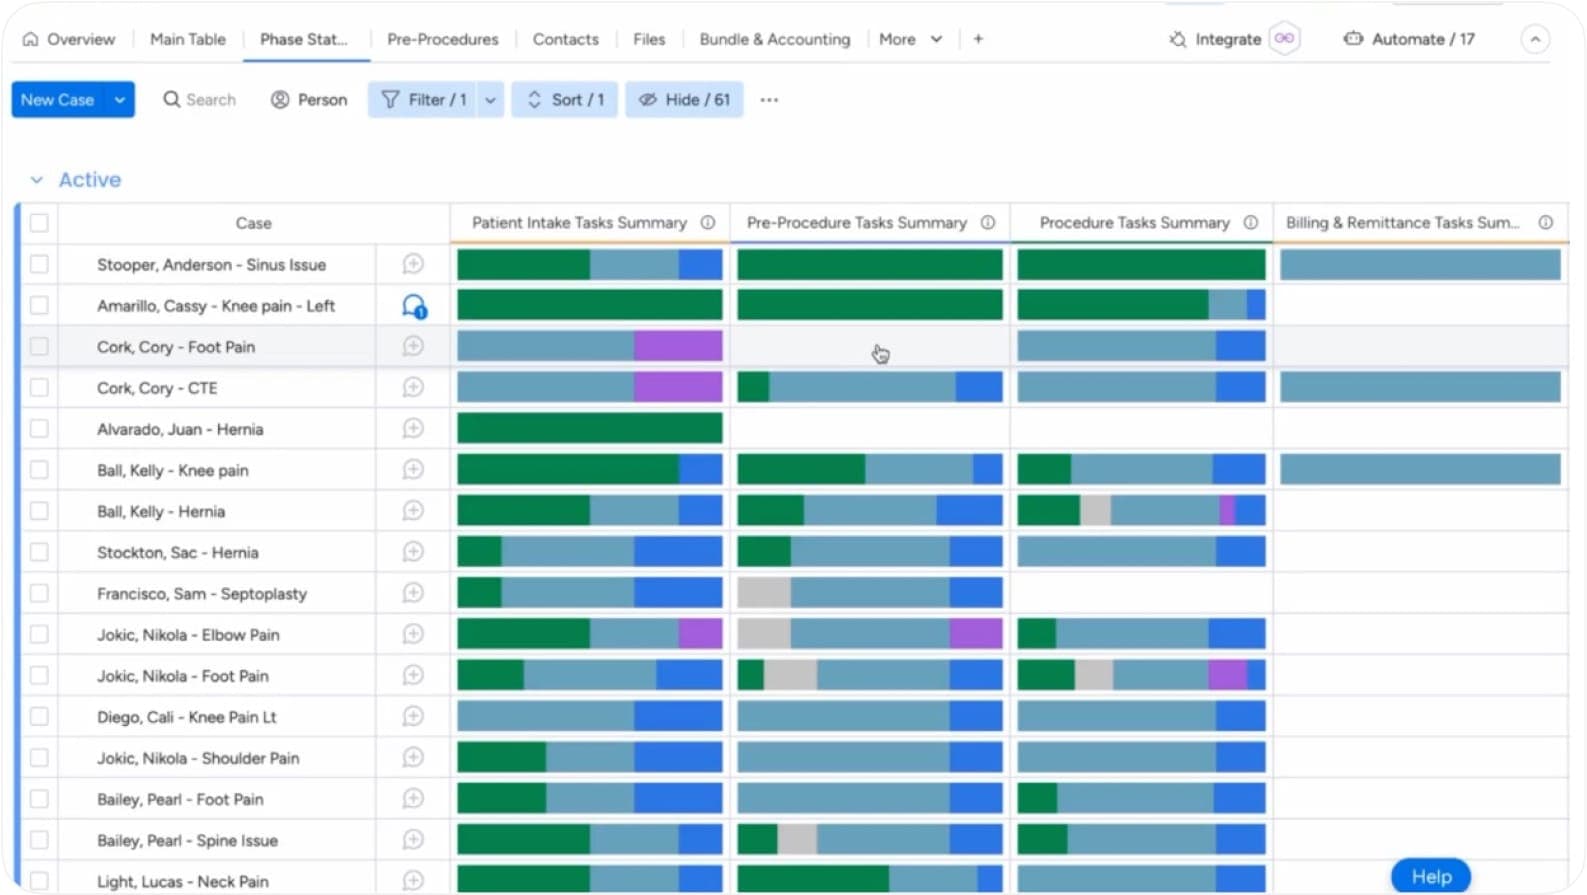This screenshot has height=895, width=1587.
Task: Open the Bailey, Pearl - Spine Issue case name
Action: point(187,840)
